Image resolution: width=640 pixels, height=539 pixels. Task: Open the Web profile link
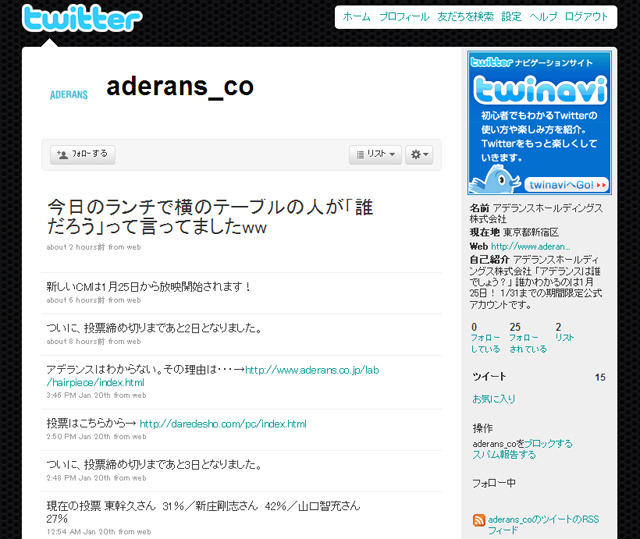(x=530, y=246)
